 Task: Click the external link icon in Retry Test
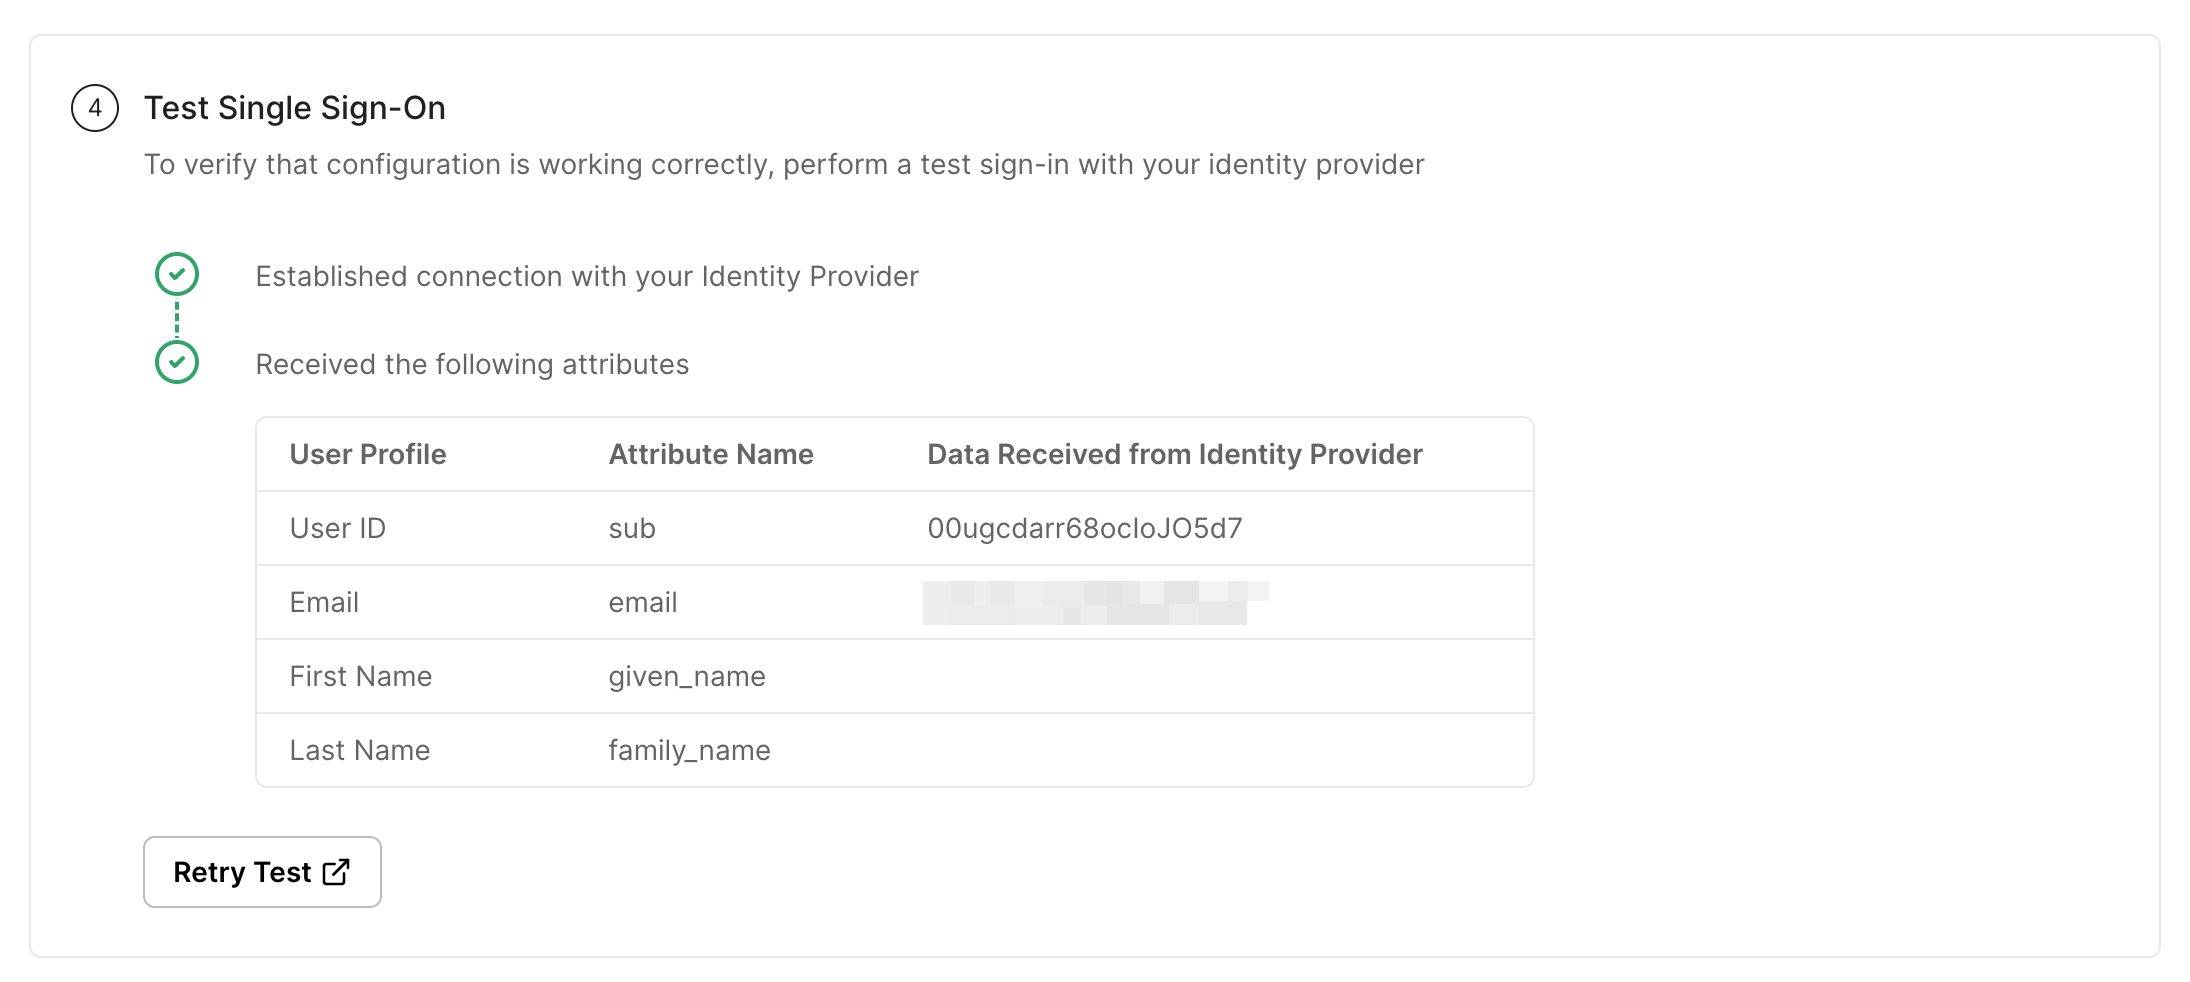334,872
